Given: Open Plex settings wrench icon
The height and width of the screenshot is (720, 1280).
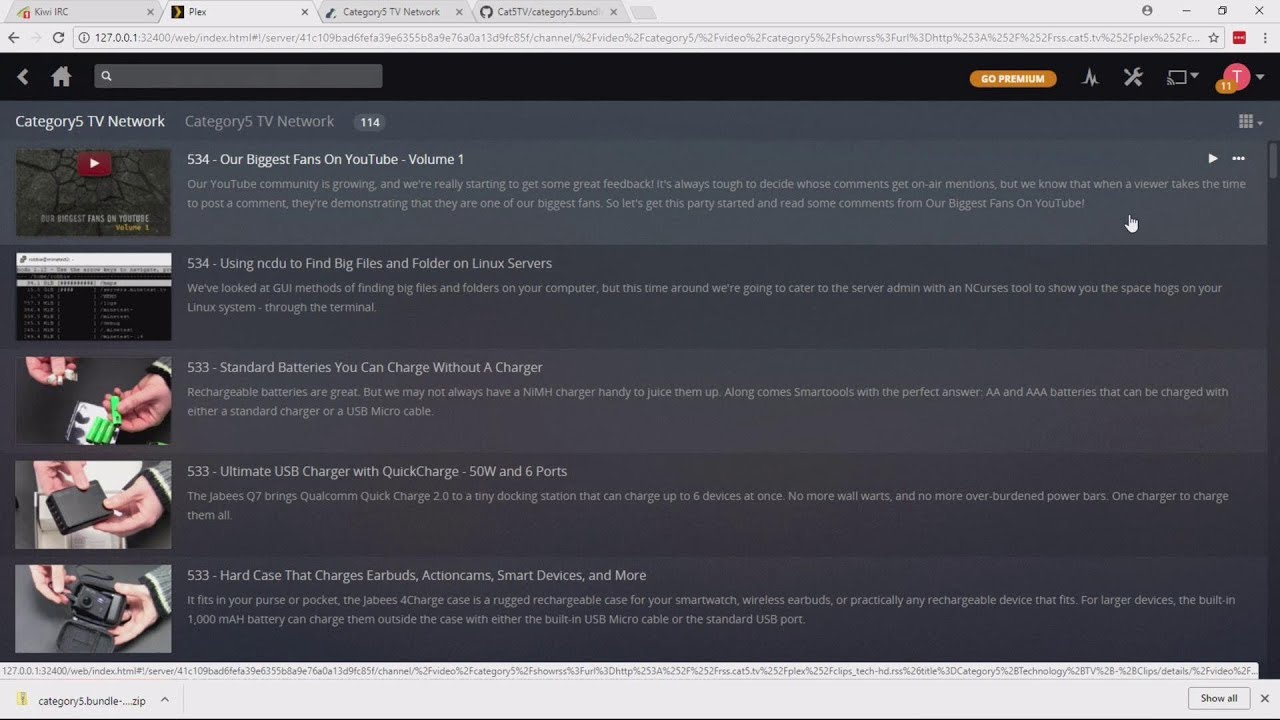Looking at the screenshot, I should point(1133,77).
